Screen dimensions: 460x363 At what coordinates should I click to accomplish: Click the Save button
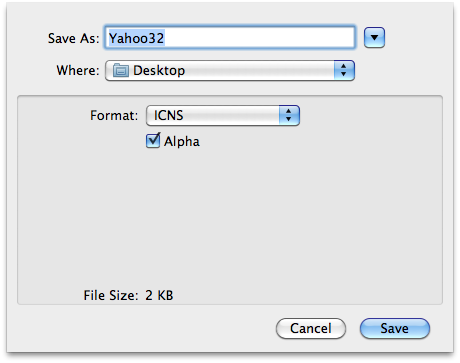[395, 328]
